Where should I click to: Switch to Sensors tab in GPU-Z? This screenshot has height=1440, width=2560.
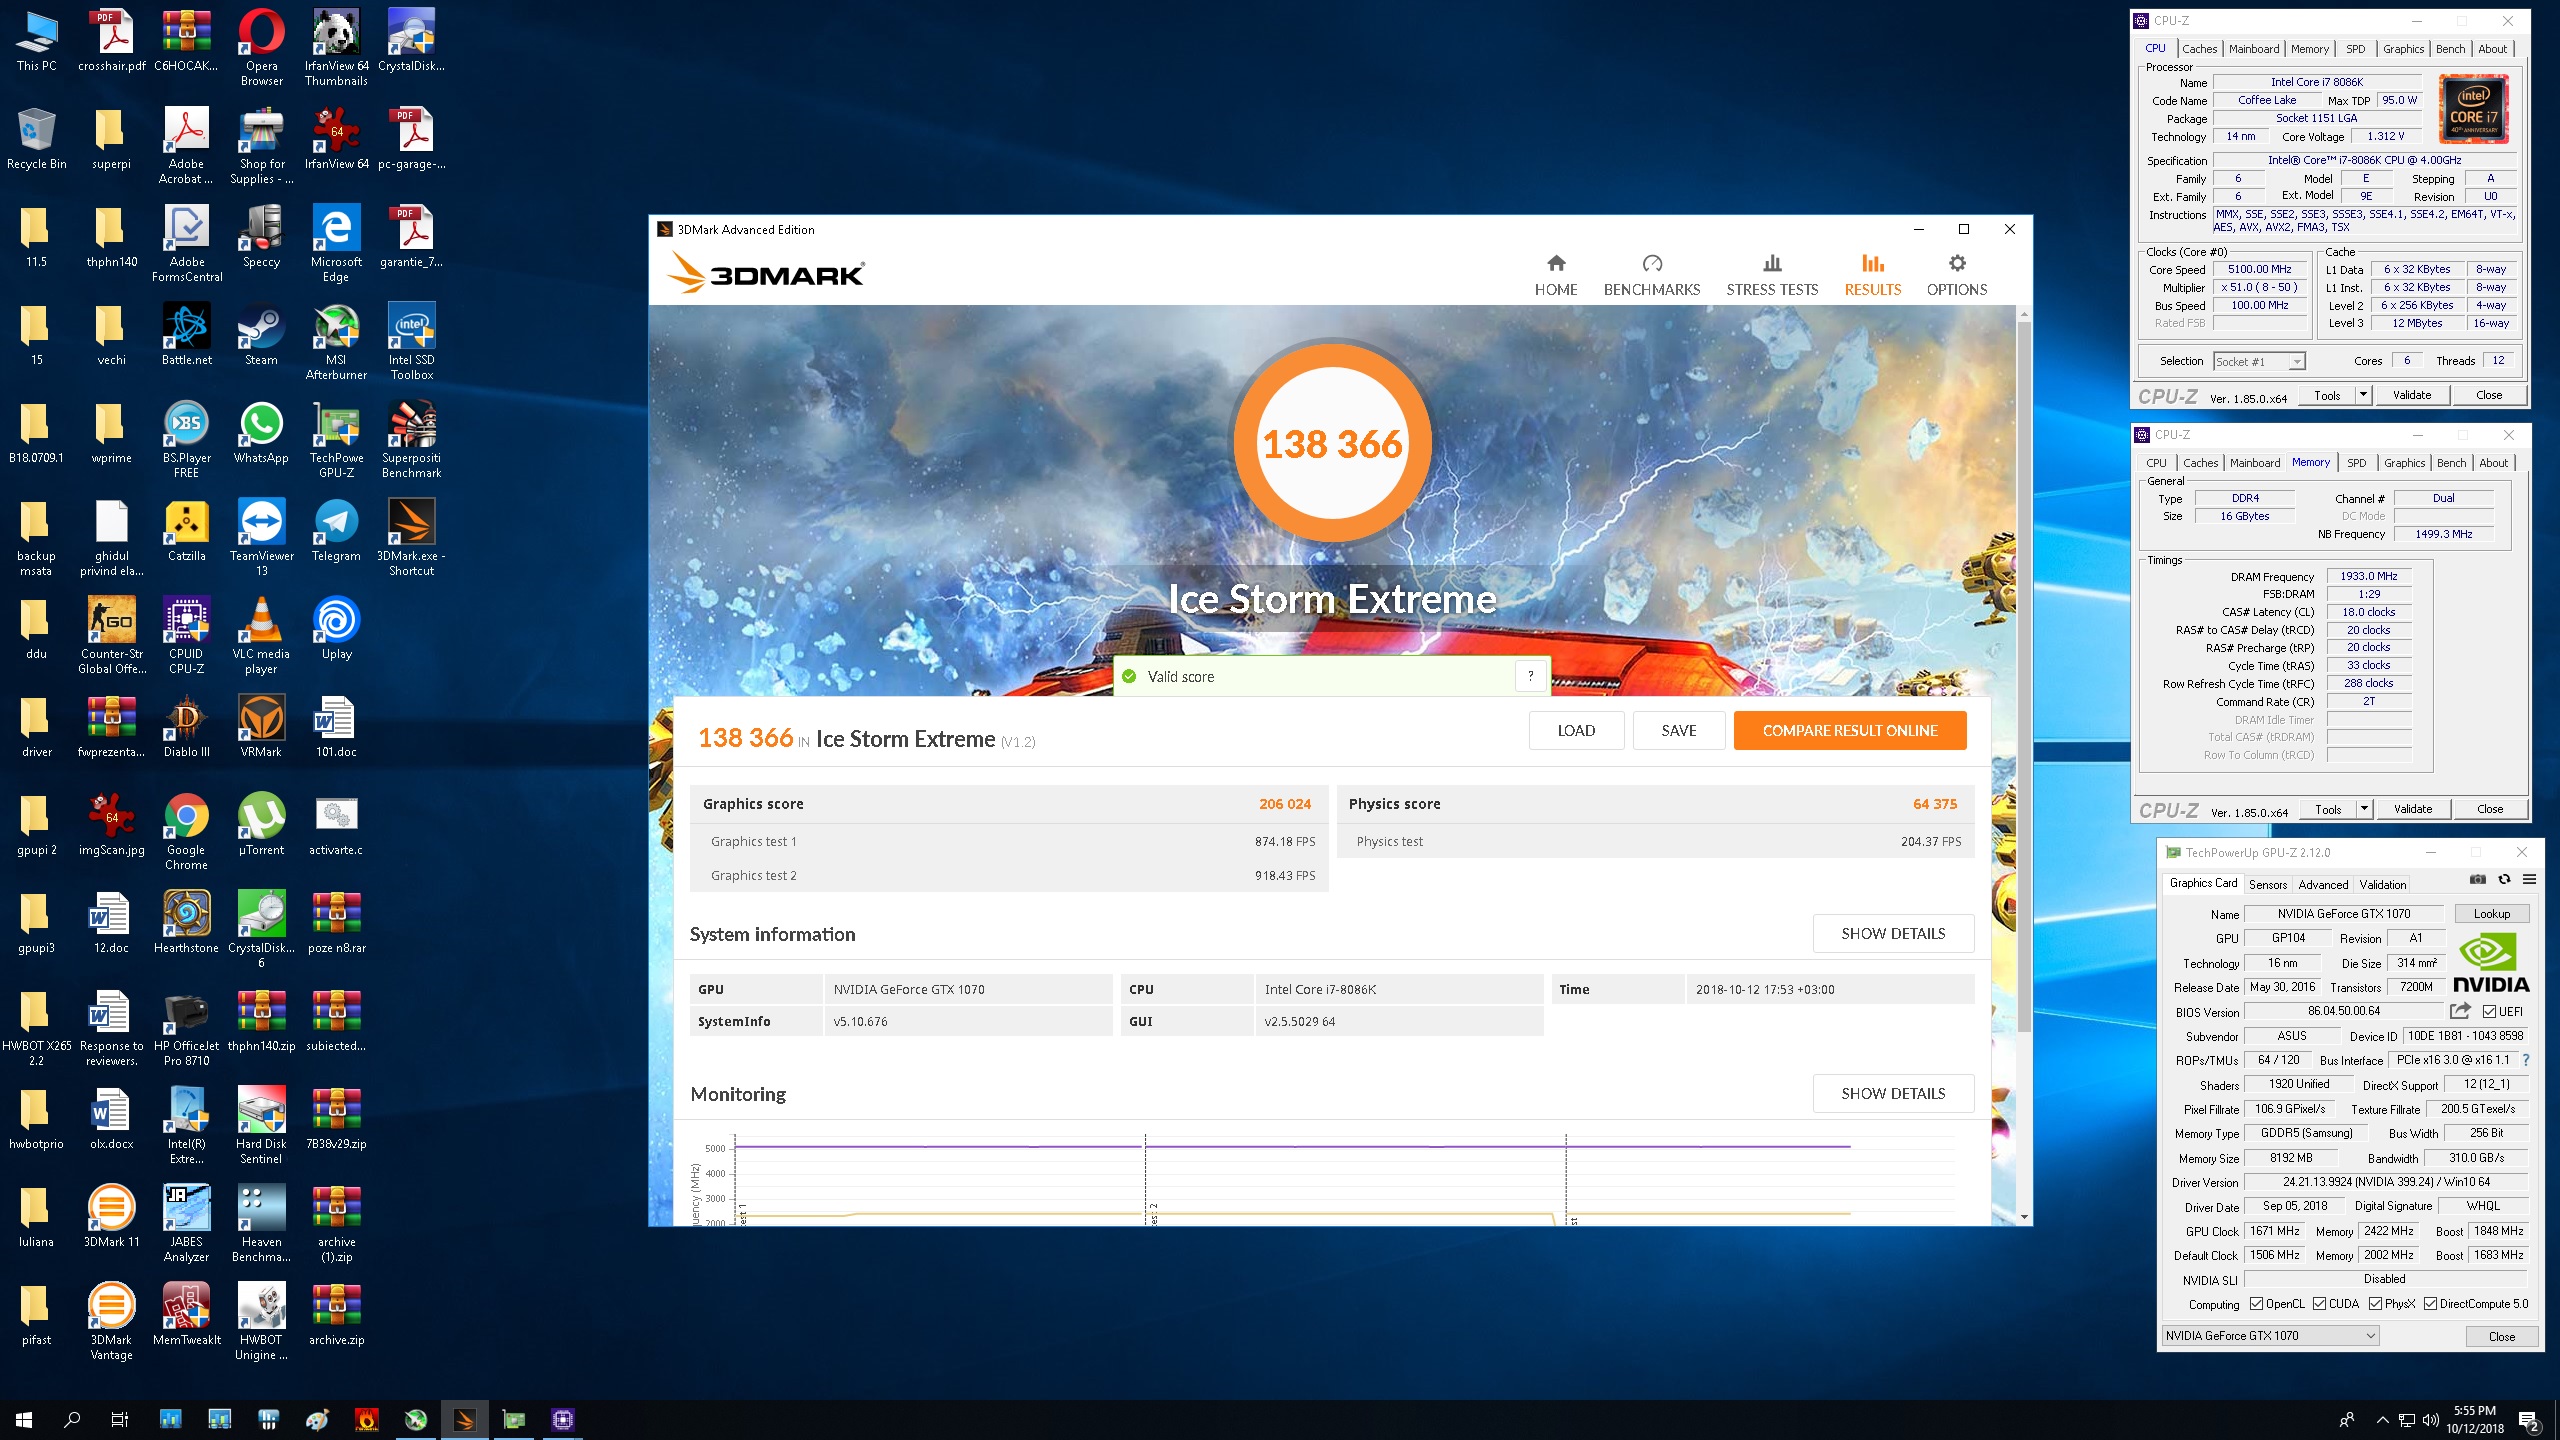click(x=2268, y=885)
